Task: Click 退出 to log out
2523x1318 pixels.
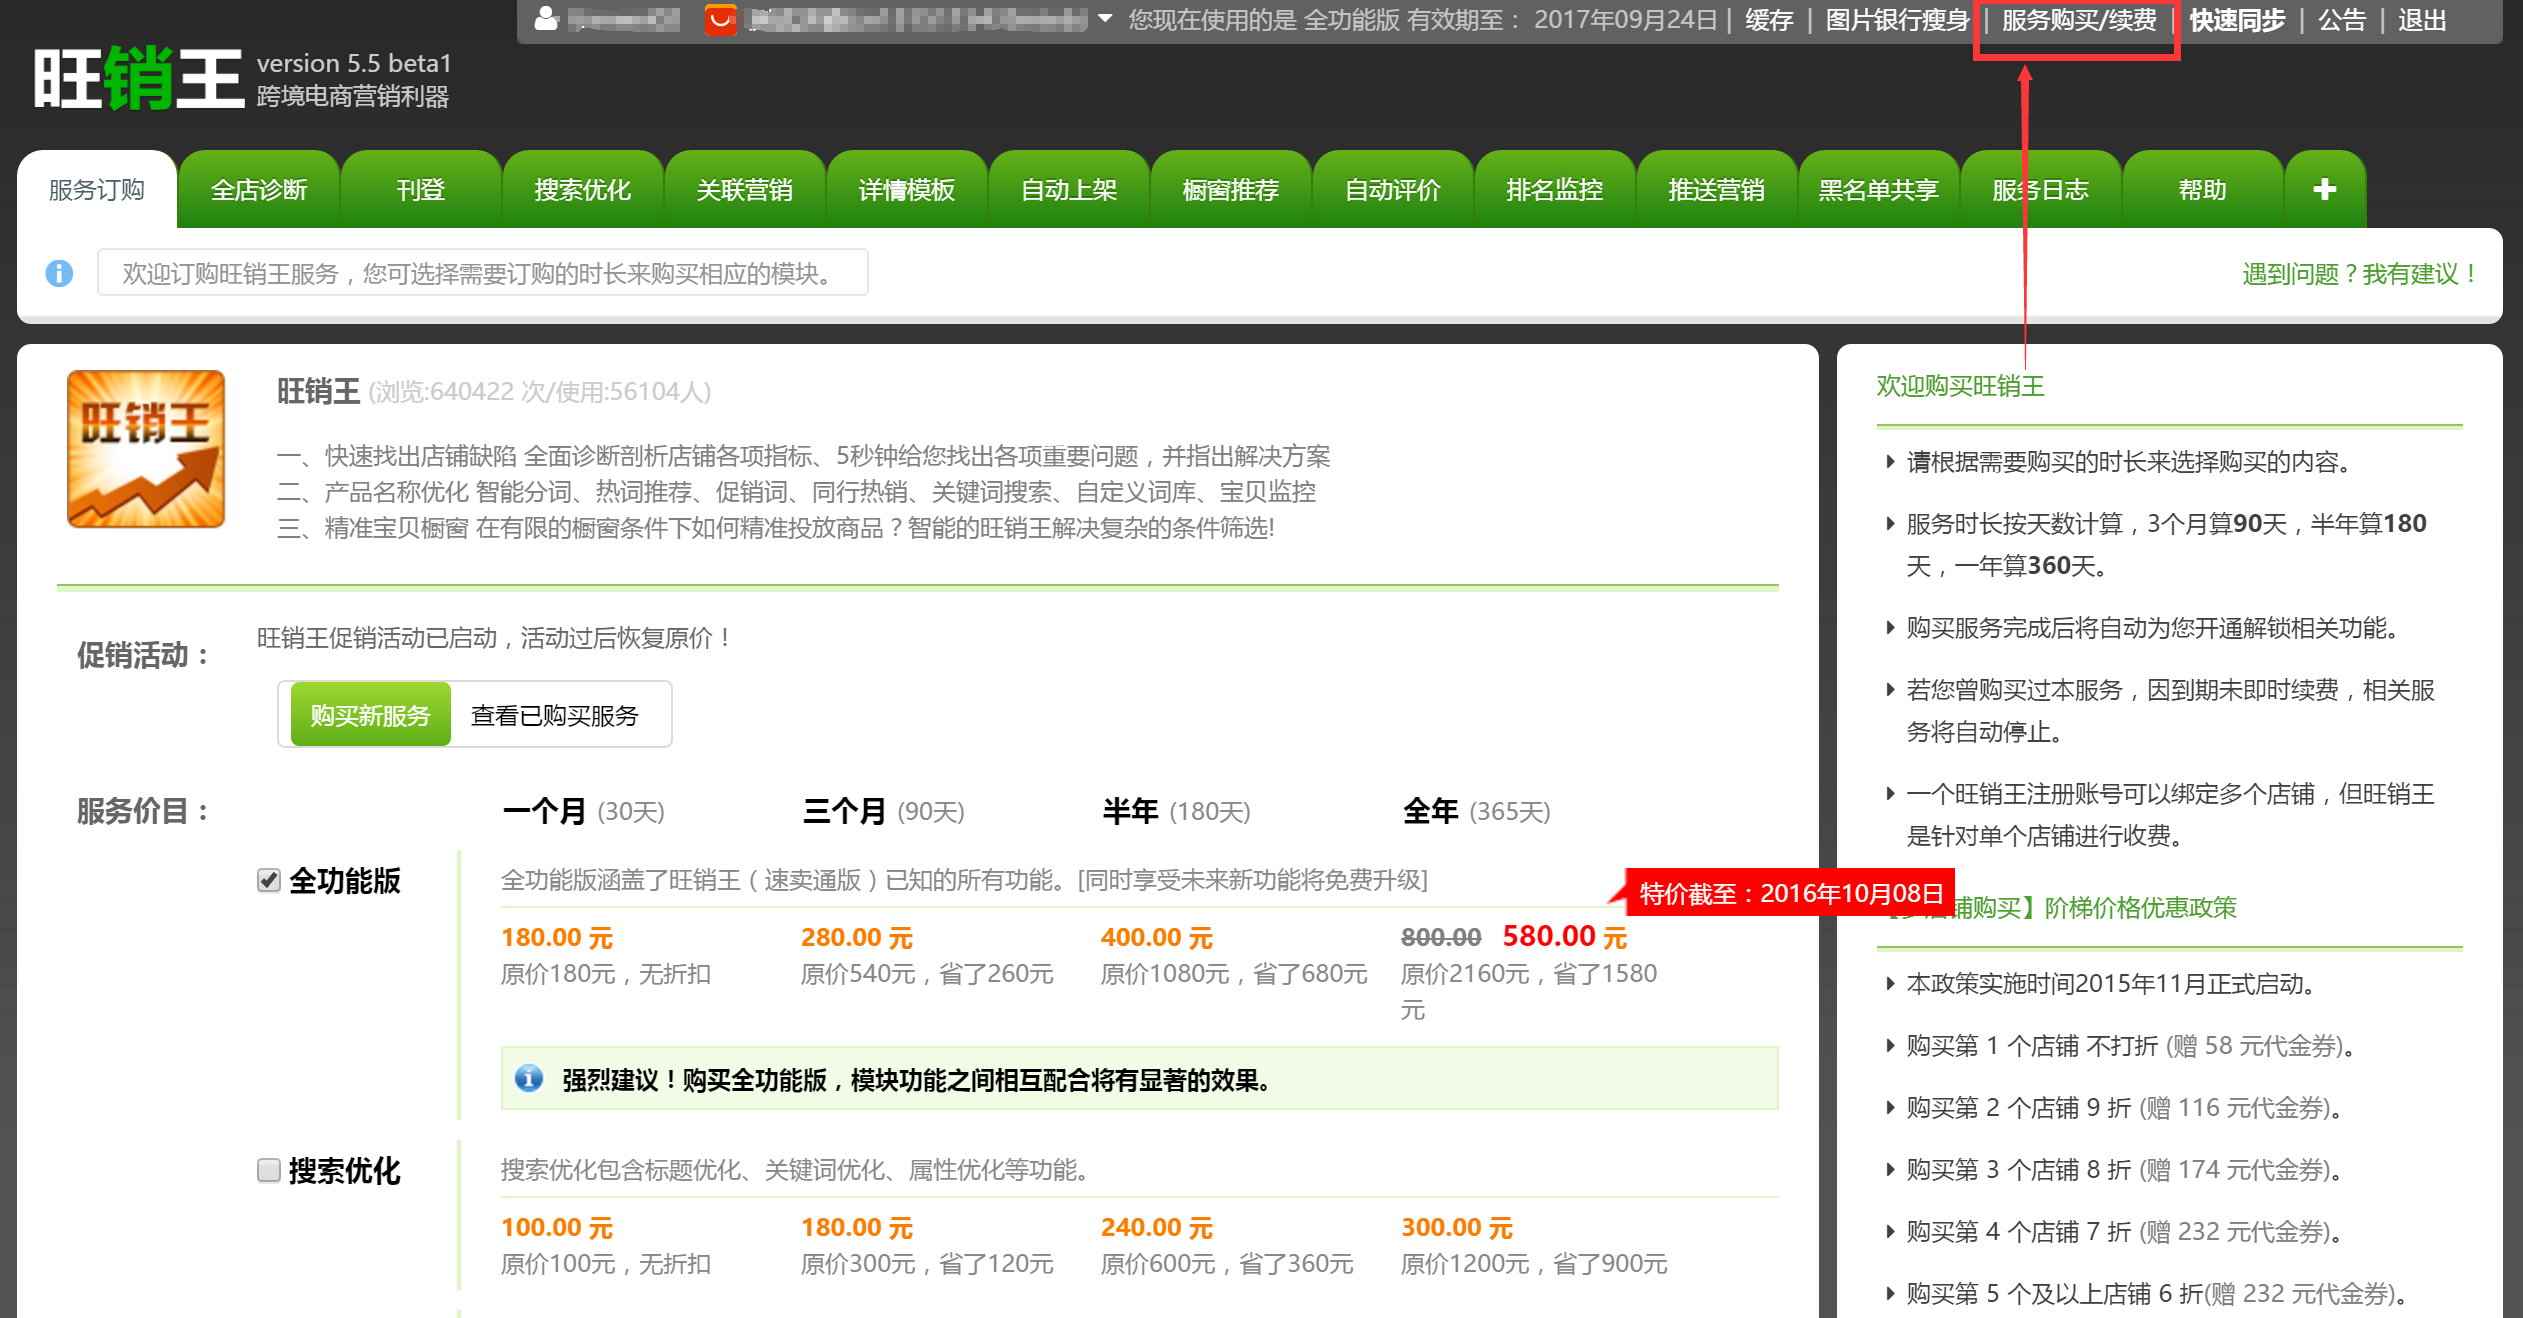Action: pos(2422,20)
